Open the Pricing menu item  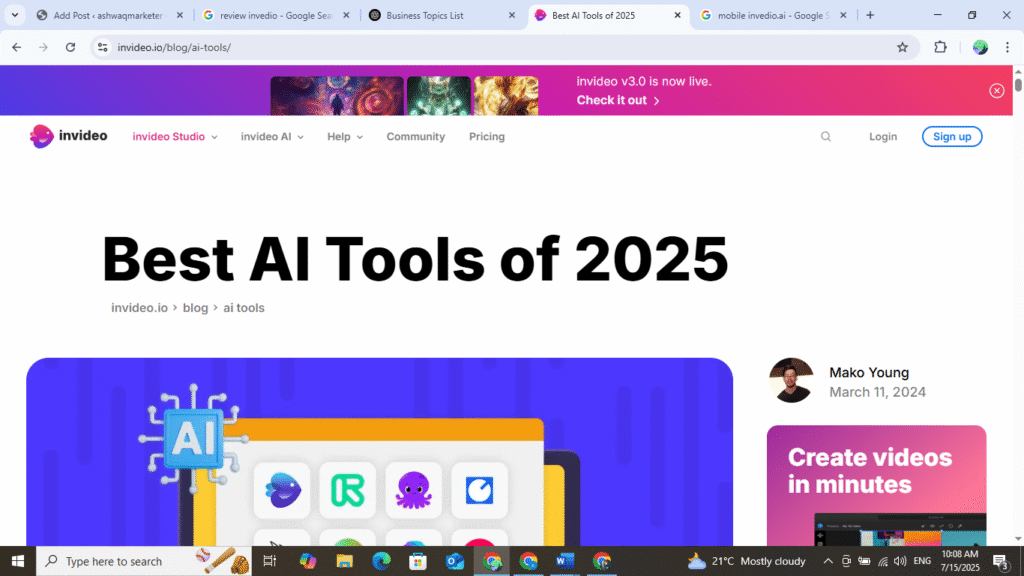tap(487, 137)
